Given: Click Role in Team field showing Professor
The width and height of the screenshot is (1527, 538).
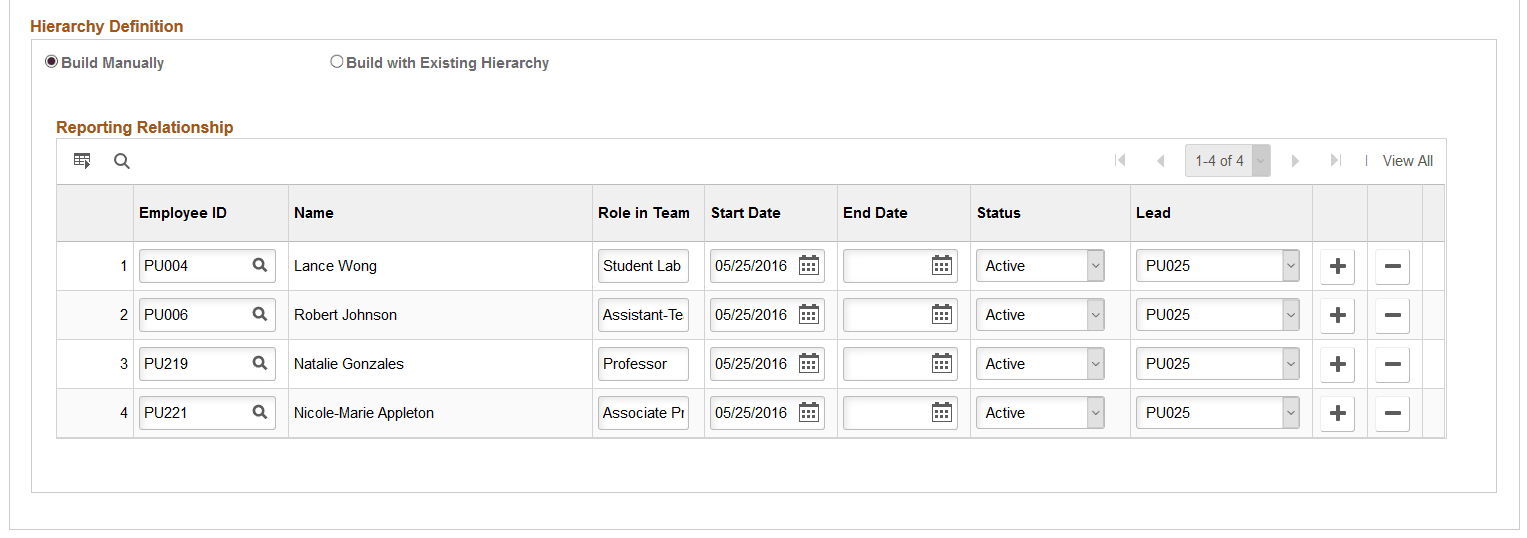Looking at the screenshot, I should coord(642,364).
